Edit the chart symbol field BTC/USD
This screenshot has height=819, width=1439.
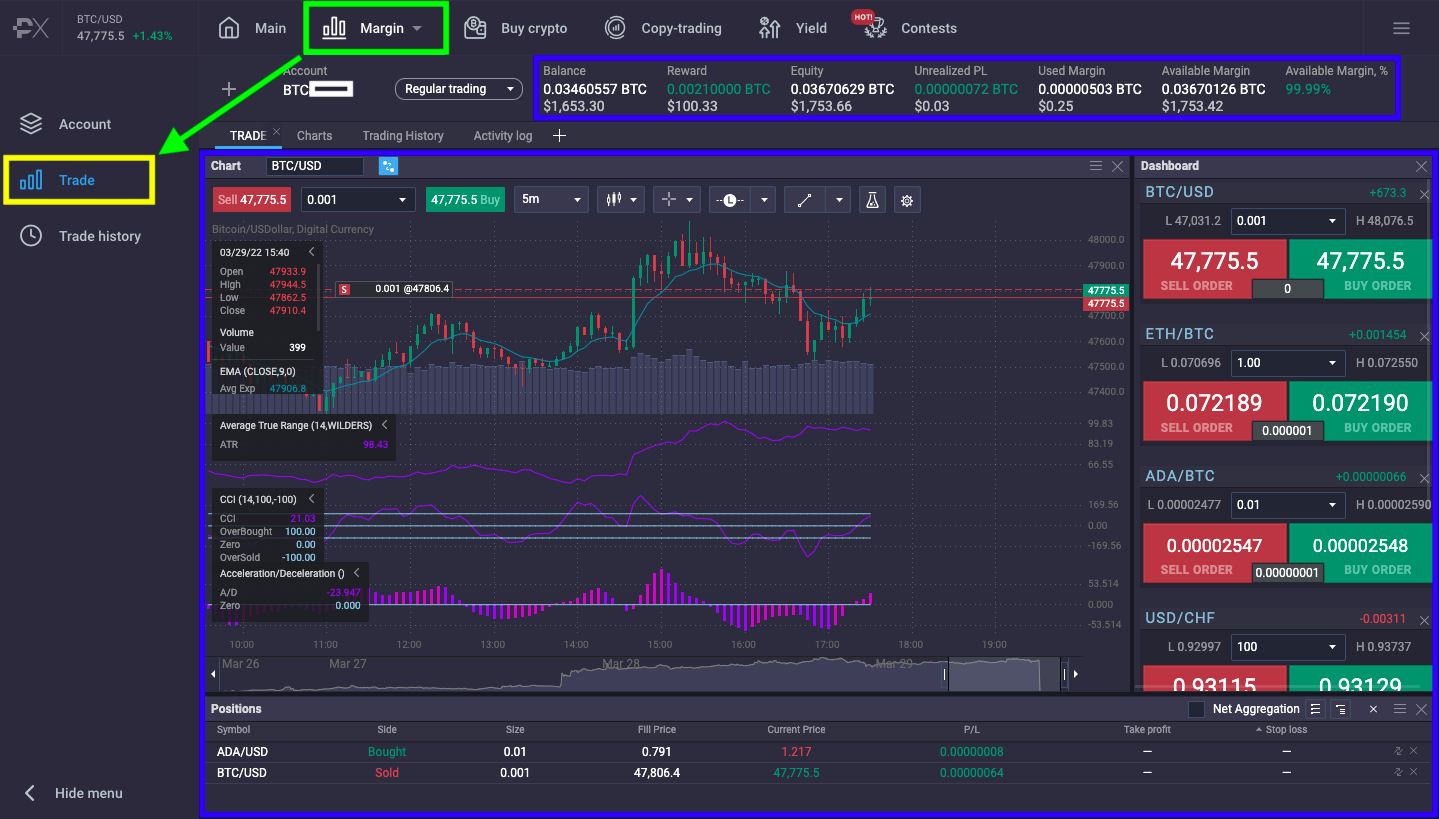pos(315,166)
